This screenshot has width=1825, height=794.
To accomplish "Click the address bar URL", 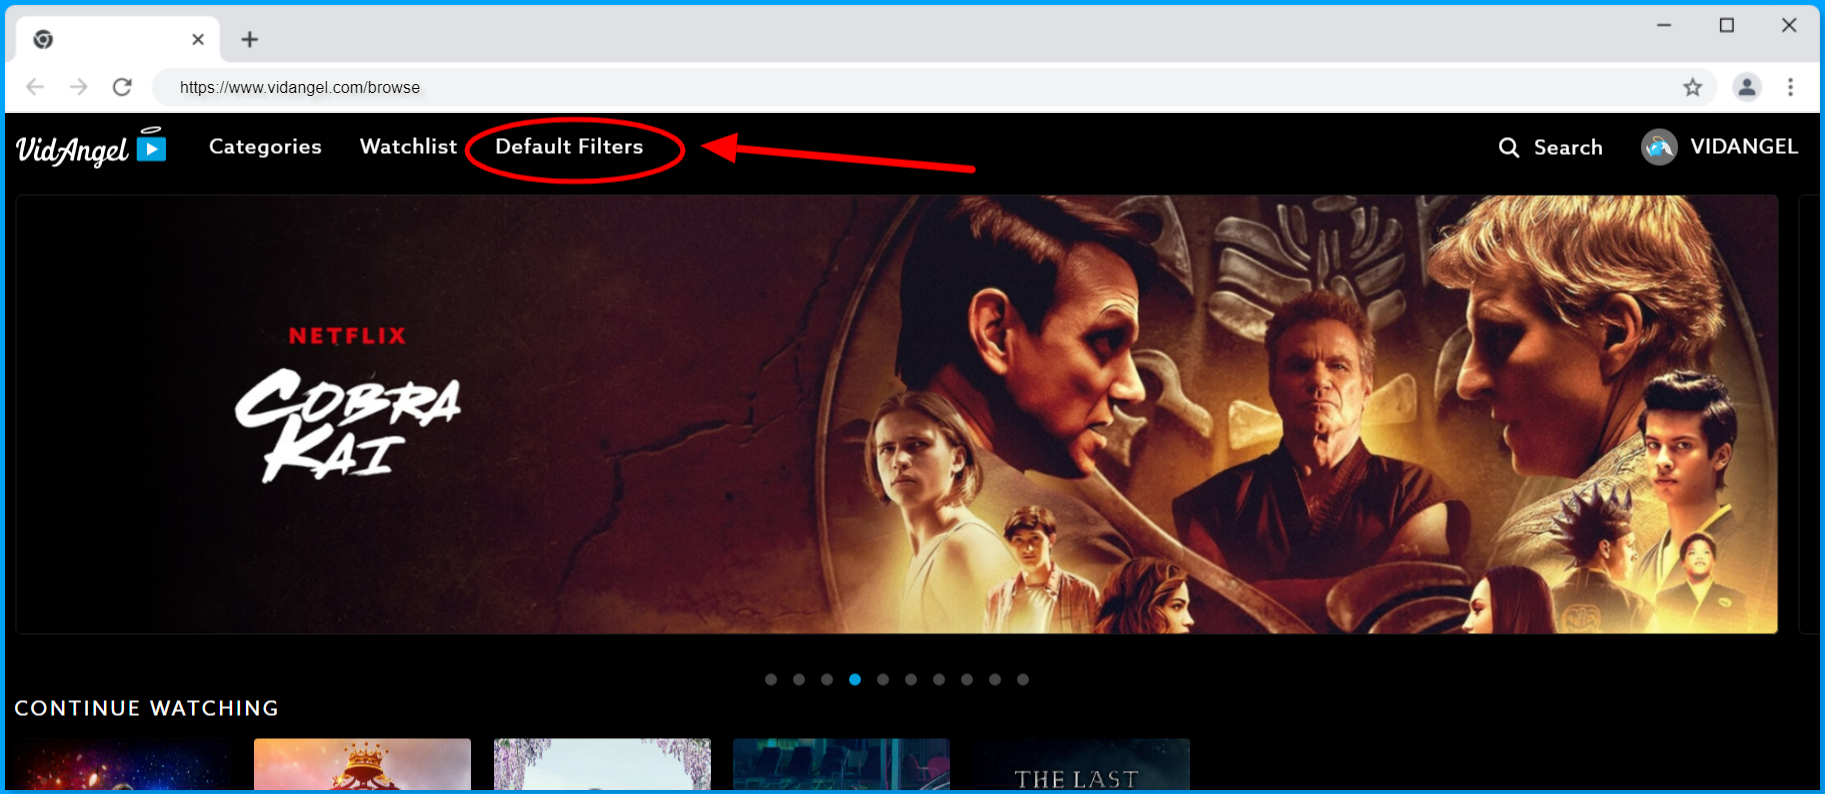I will (300, 87).
